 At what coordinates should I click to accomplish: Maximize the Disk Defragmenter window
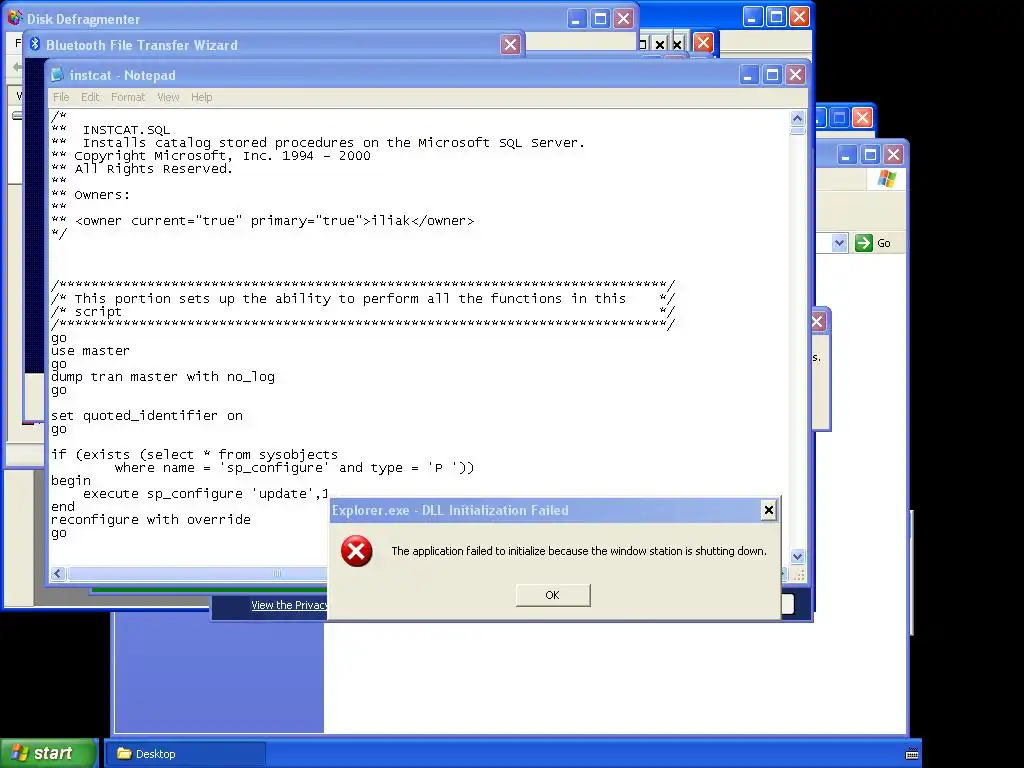(x=600, y=18)
